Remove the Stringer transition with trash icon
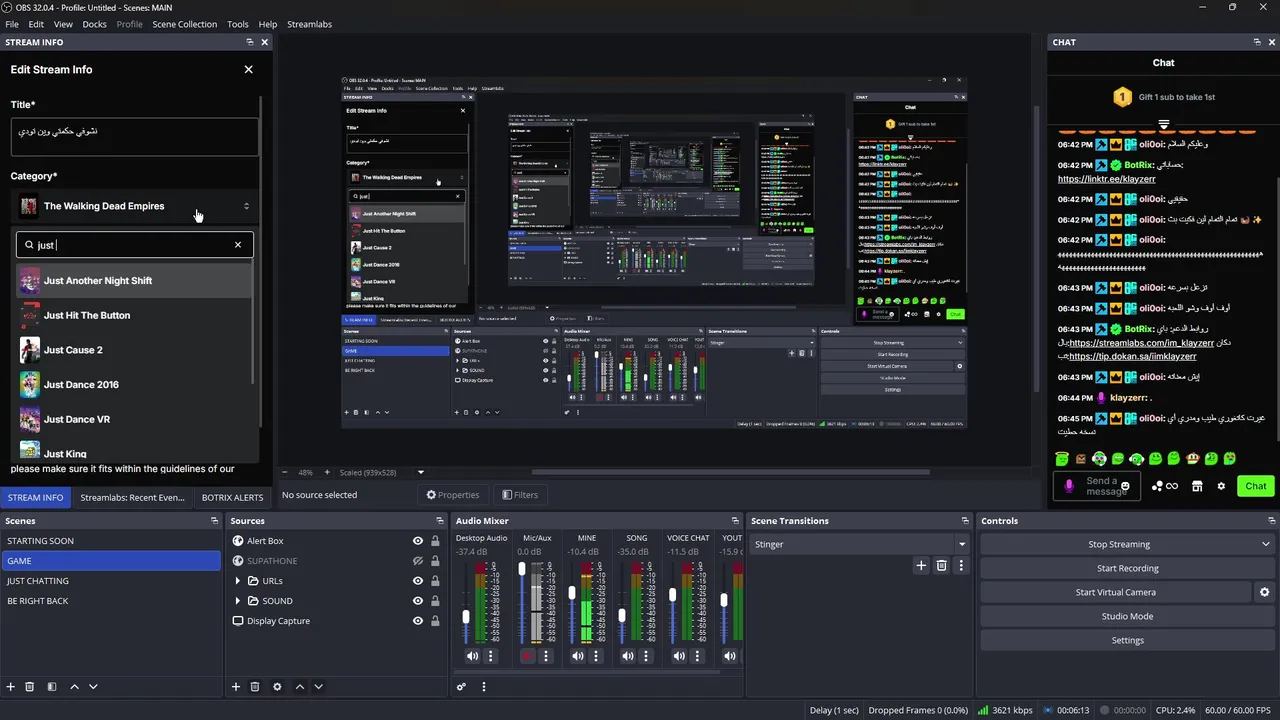The image size is (1280, 720). [941, 566]
